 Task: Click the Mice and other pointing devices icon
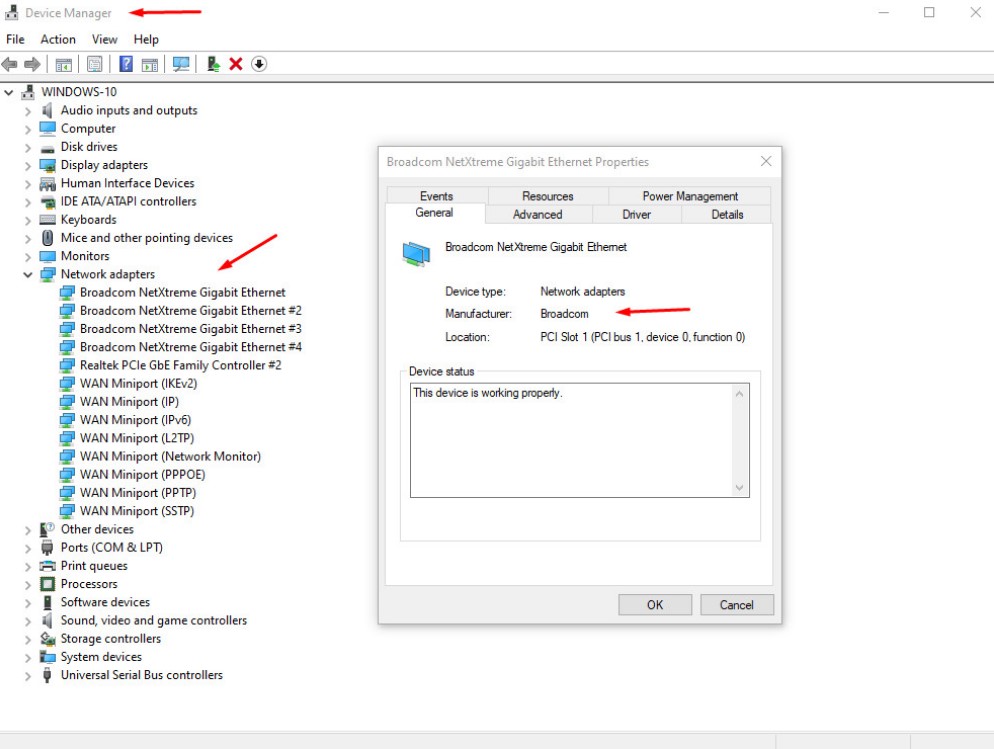click(x=48, y=238)
